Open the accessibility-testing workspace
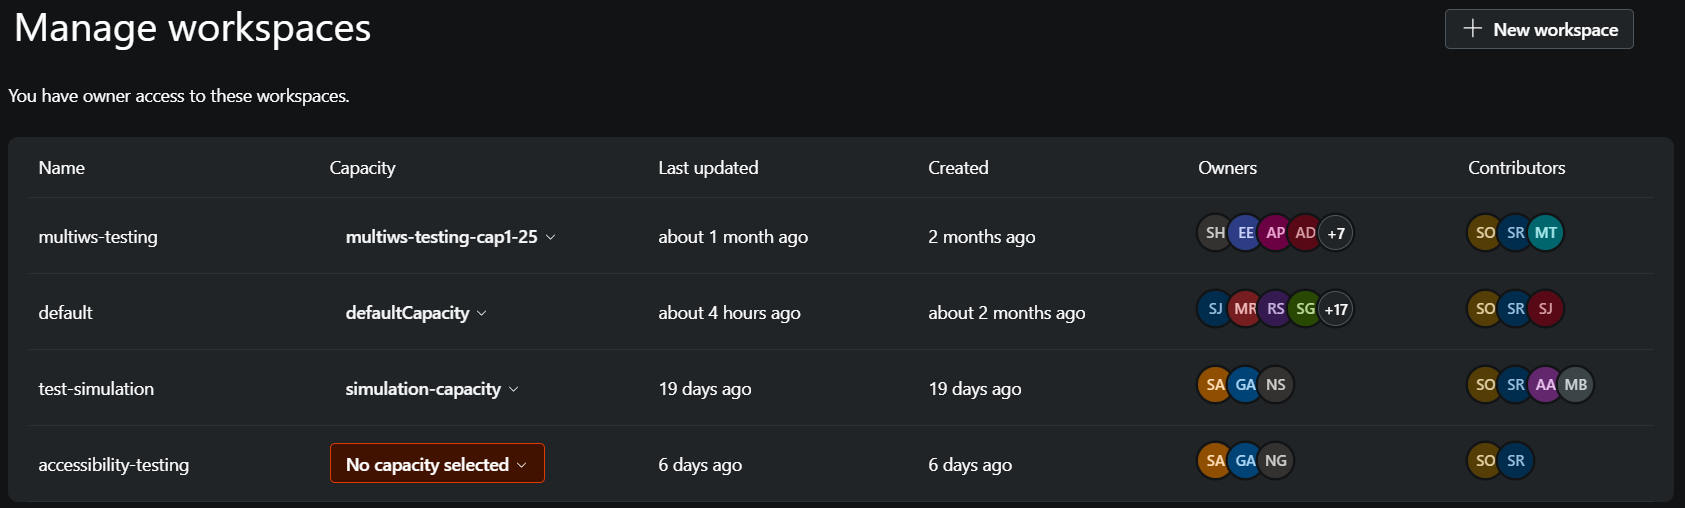The height and width of the screenshot is (508, 1685). [x=113, y=465]
